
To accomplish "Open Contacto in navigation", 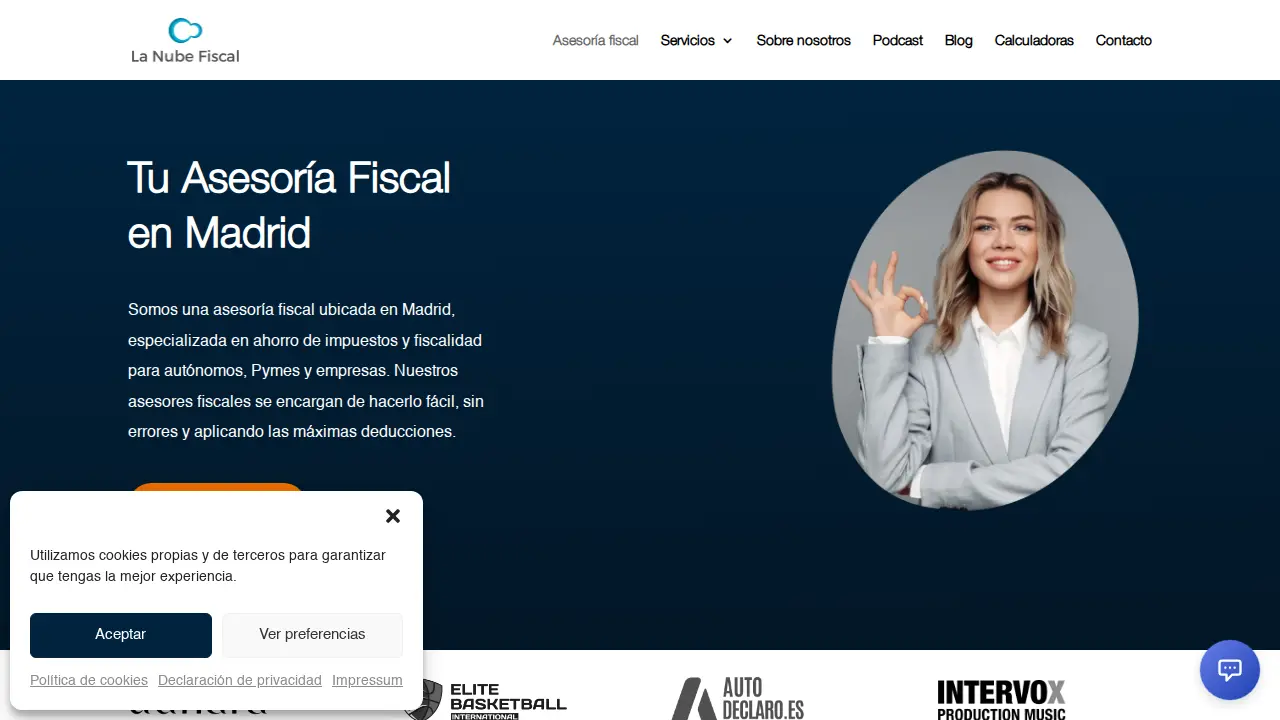I will tap(1124, 40).
